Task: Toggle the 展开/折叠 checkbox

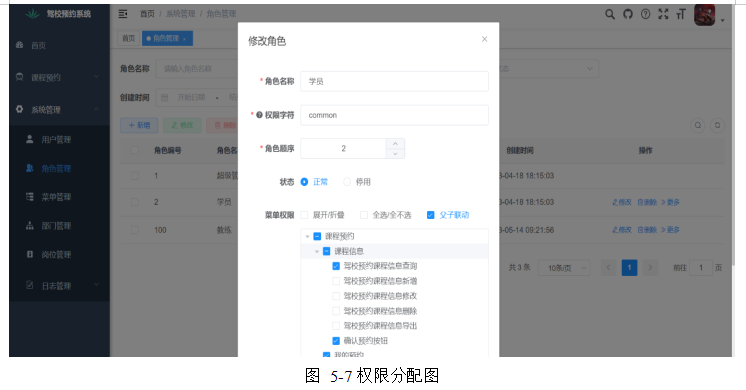Action: pos(304,215)
